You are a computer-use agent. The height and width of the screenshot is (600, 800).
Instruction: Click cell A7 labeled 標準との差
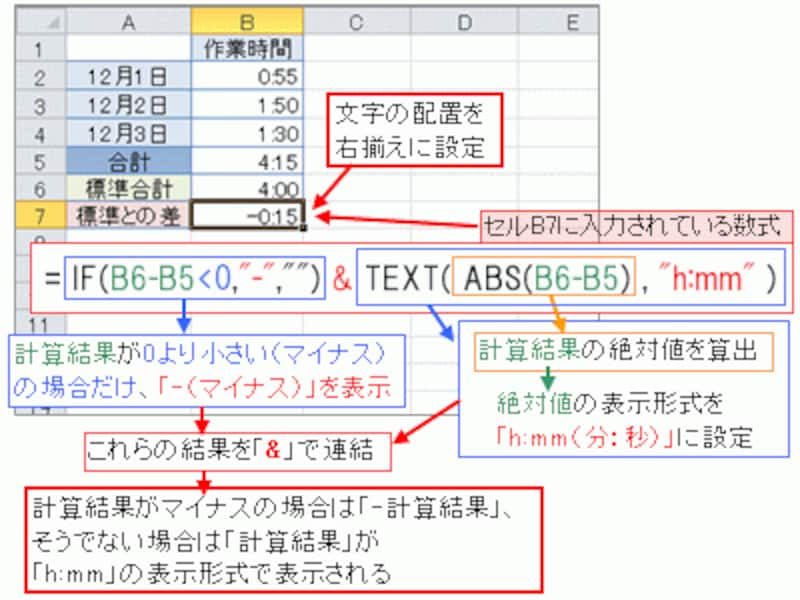coord(128,215)
